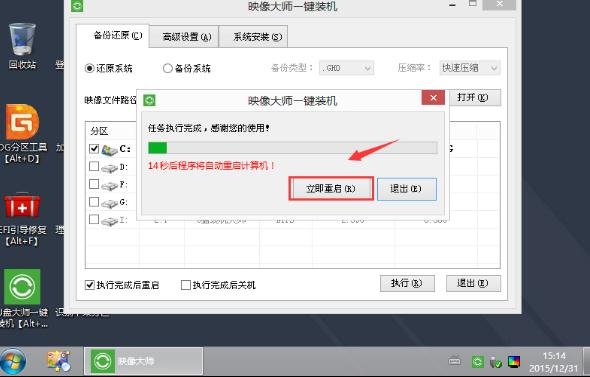Enable 执行完成后关机 checkbox
This screenshot has width=590, height=377.
click(x=186, y=285)
